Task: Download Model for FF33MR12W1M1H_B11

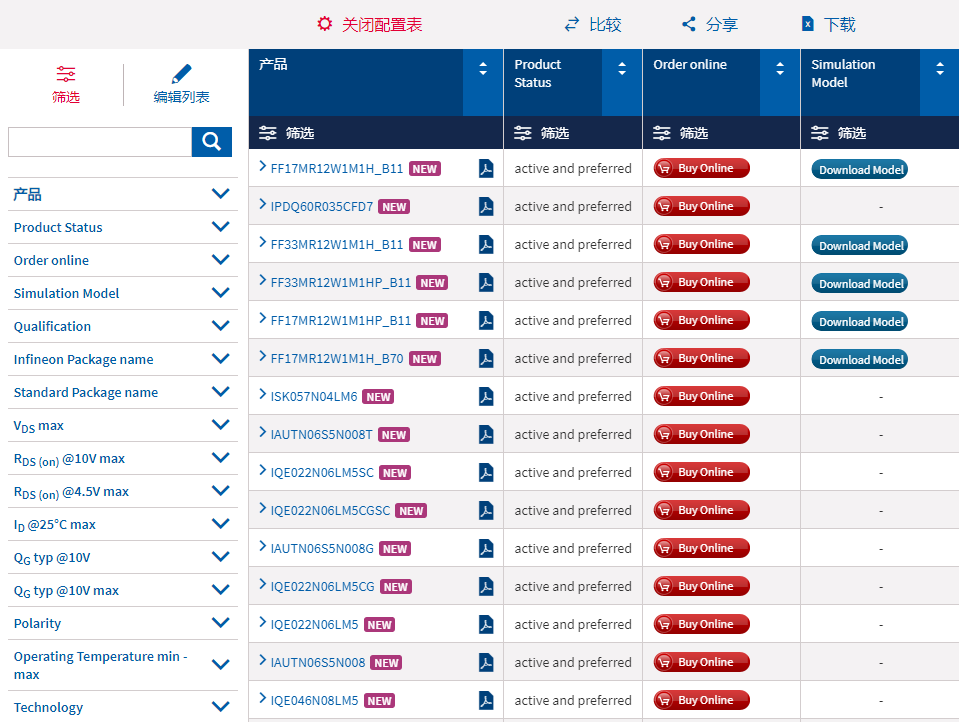Action: coord(859,245)
